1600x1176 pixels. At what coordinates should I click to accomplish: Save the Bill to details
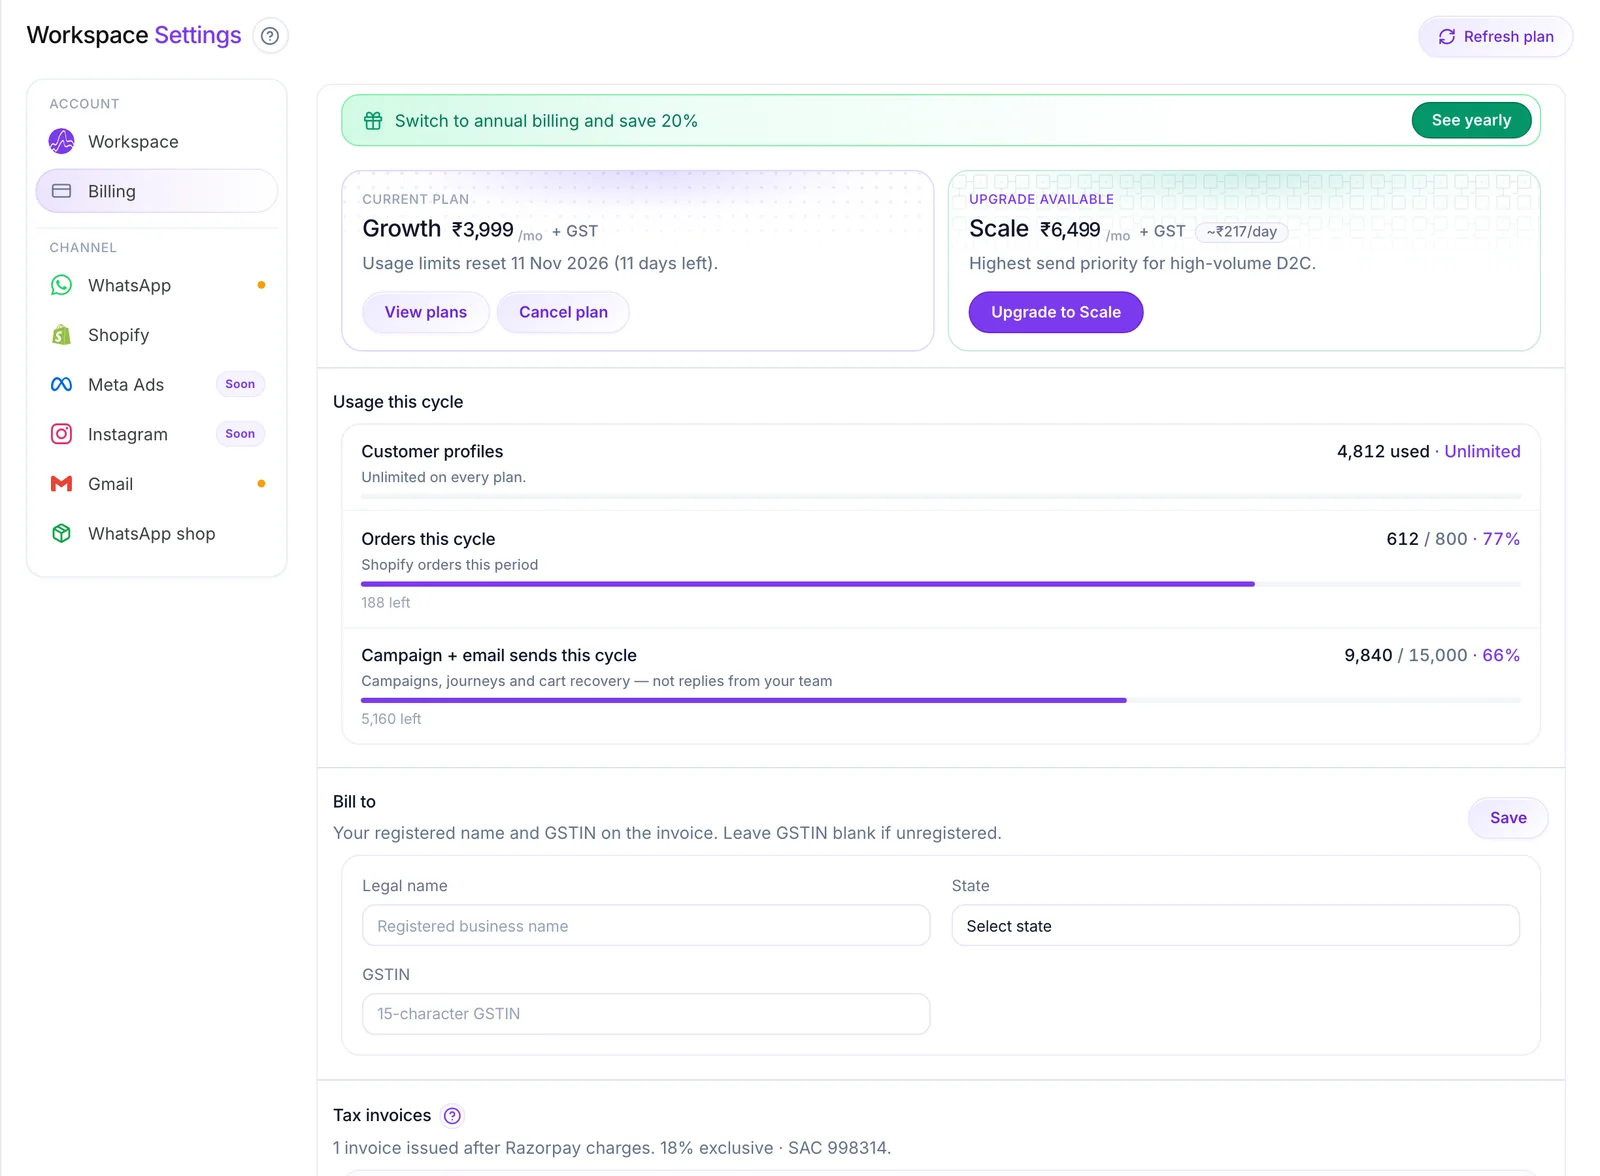1508,818
